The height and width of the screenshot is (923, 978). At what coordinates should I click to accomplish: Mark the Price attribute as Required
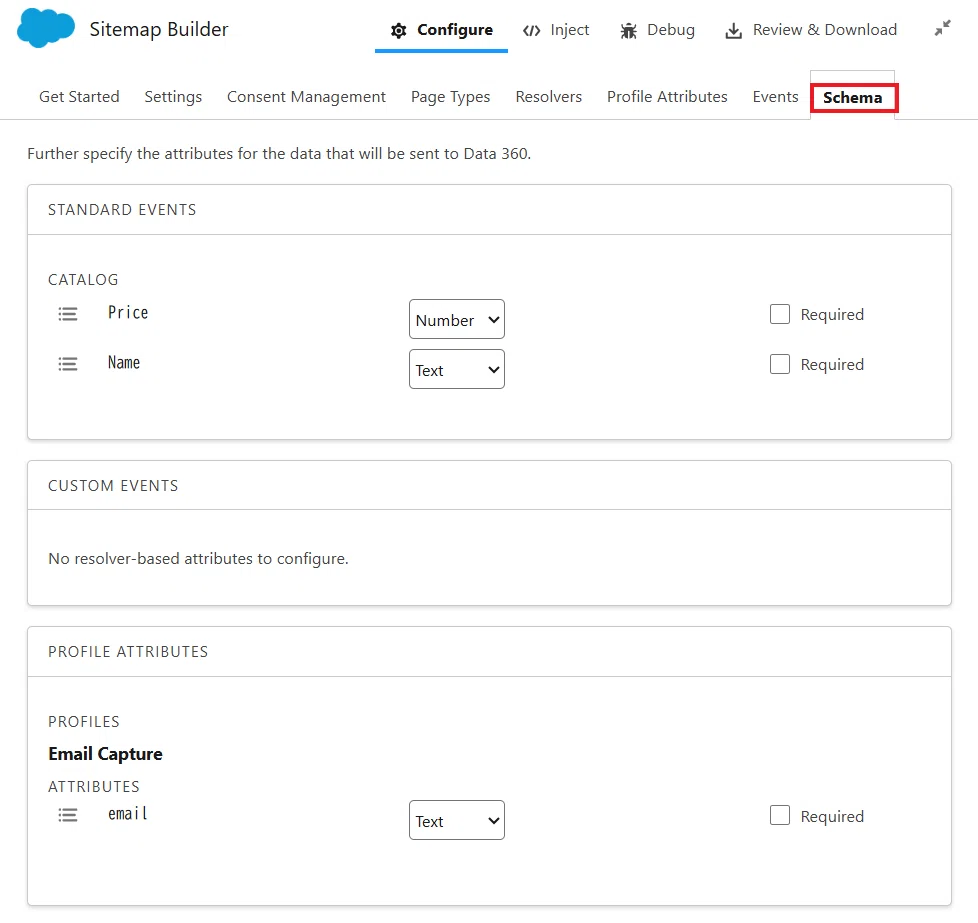[x=780, y=314]
